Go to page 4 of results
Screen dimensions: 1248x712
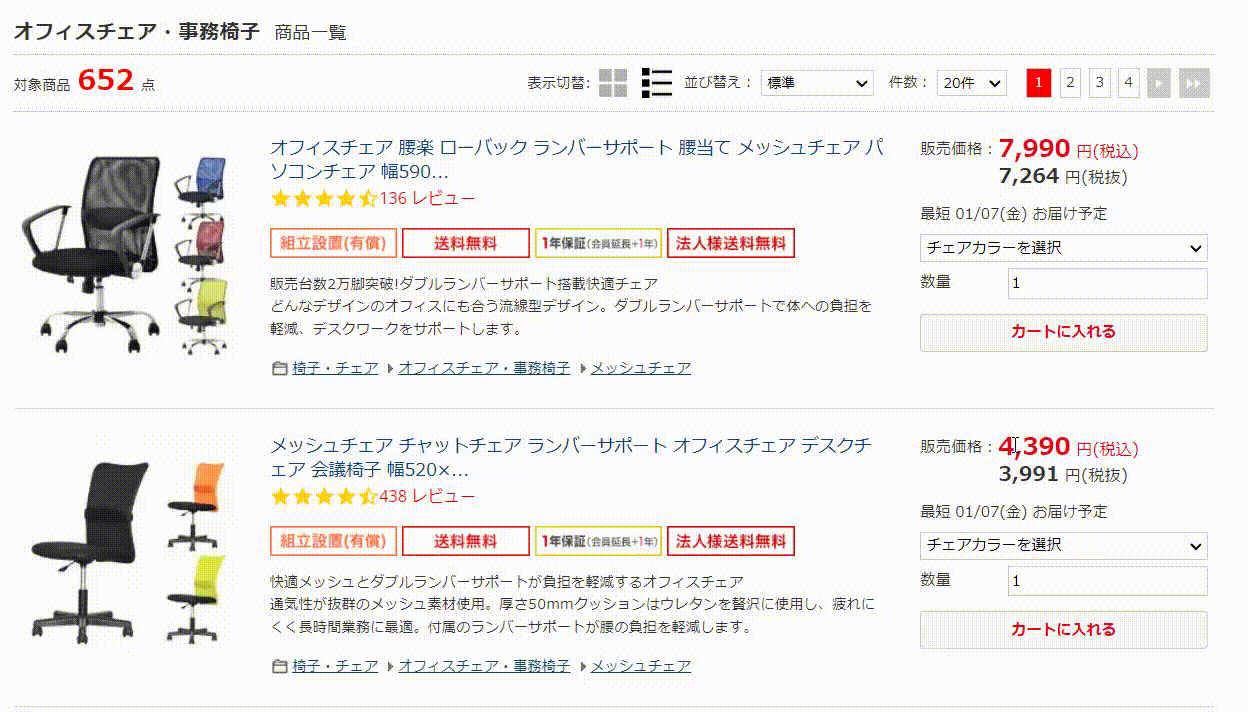click(1129, 83)
